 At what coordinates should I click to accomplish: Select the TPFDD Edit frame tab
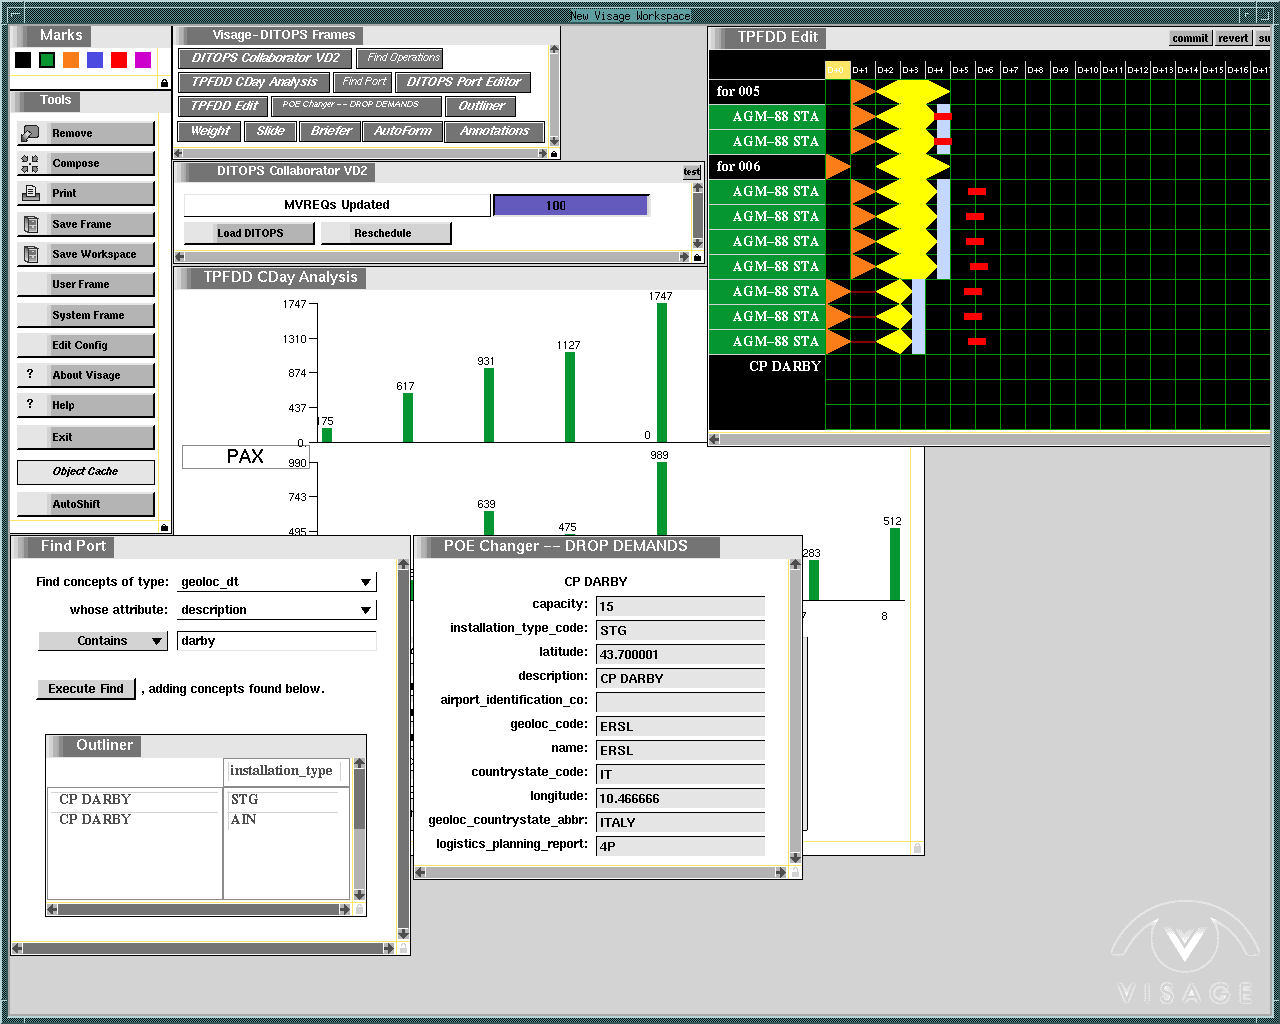pos(224,106)
